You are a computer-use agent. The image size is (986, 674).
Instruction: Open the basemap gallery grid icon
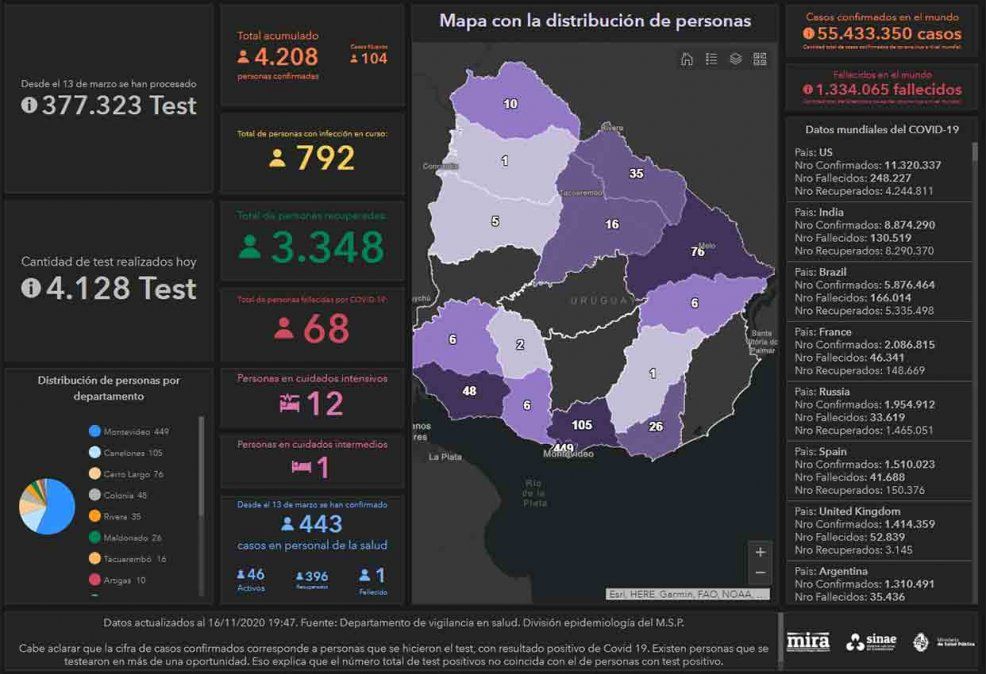(x=760, y=59)
